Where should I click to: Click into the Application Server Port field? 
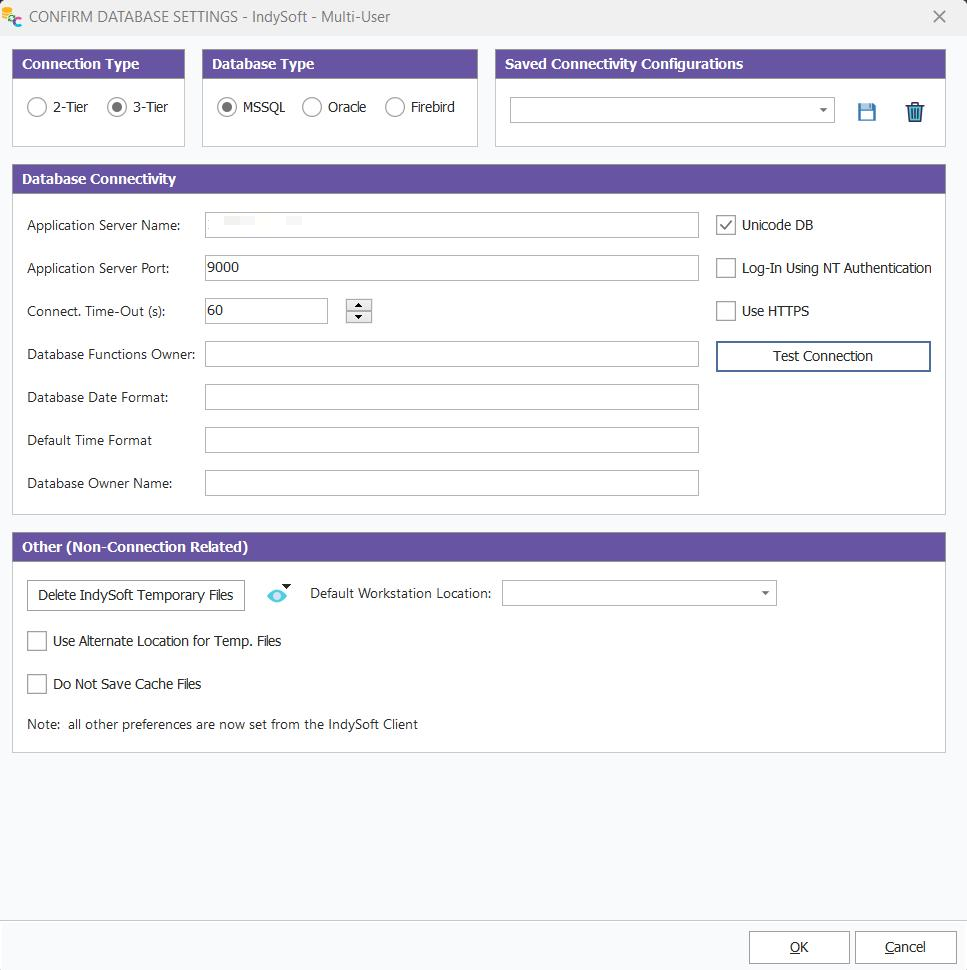[x=450, y=268]
